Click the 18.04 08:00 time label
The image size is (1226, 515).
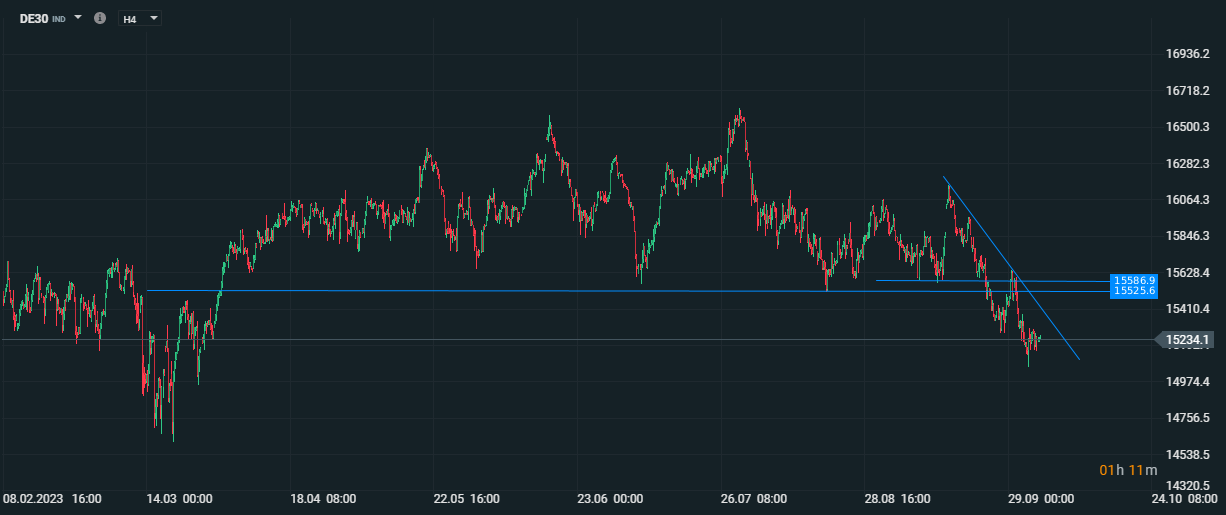tap(323, 498)
